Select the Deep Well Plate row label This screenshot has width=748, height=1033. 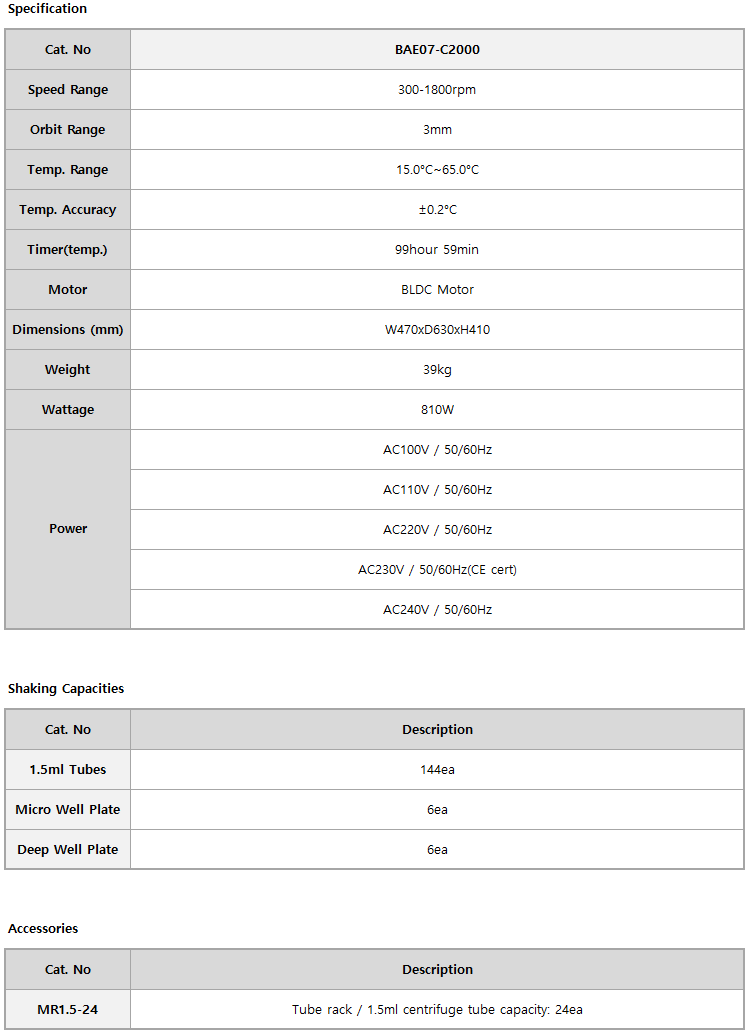click(68, 850)
